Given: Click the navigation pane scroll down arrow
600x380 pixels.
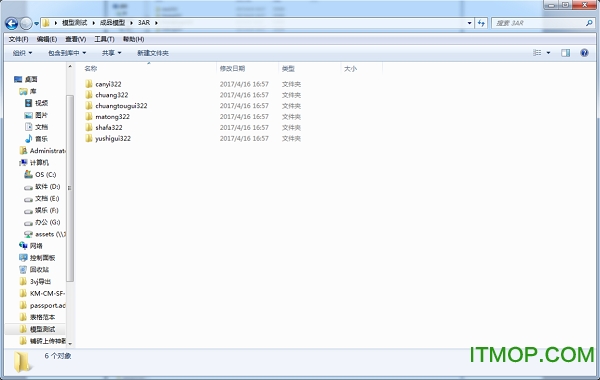Looking at the screenshot, I should point(70,344).
